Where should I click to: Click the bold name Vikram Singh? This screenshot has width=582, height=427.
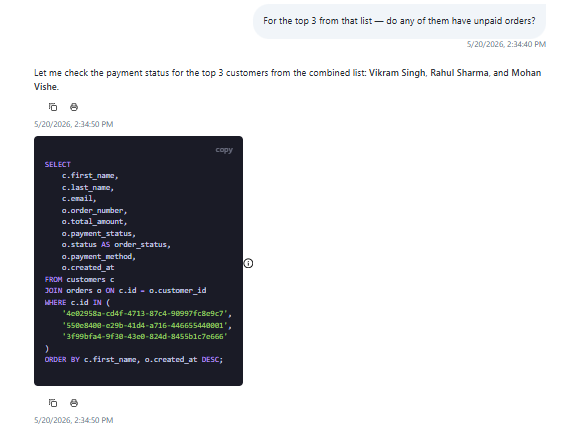pyautogui.click(x=397, y=73)
